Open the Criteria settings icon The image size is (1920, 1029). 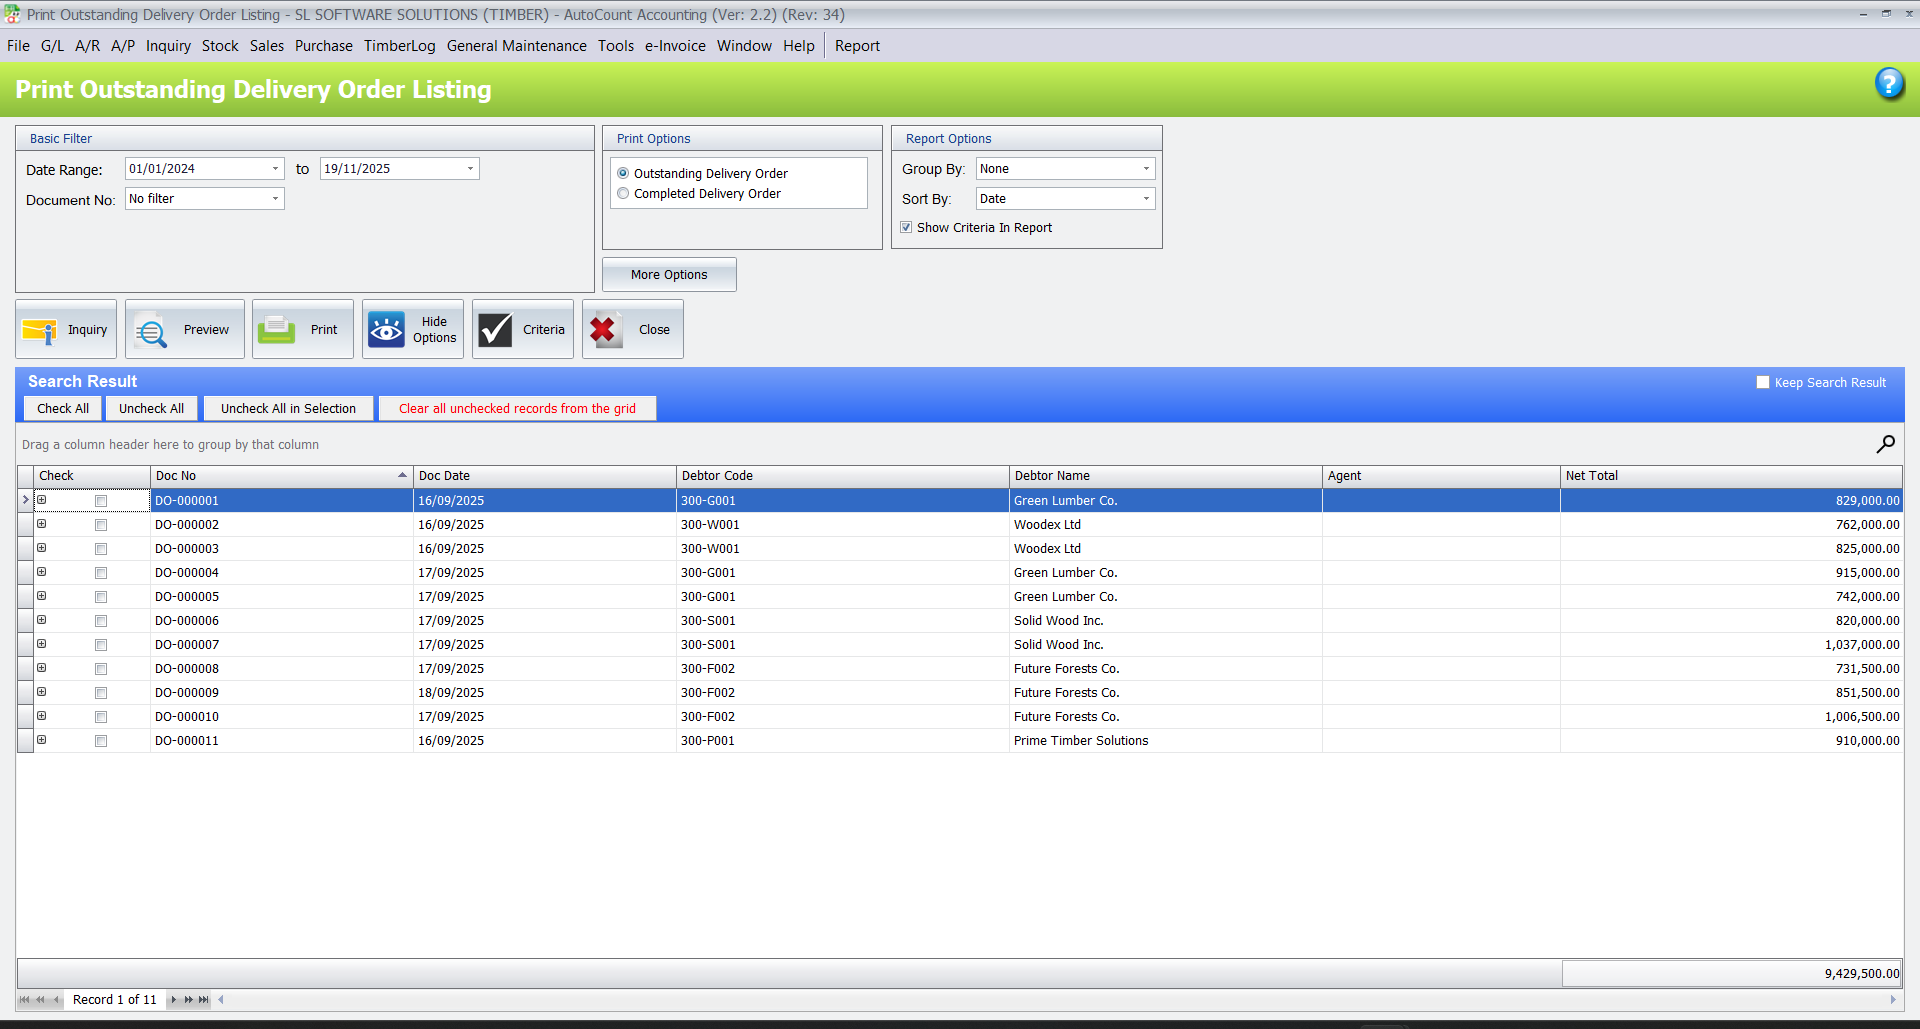point(521,329)
